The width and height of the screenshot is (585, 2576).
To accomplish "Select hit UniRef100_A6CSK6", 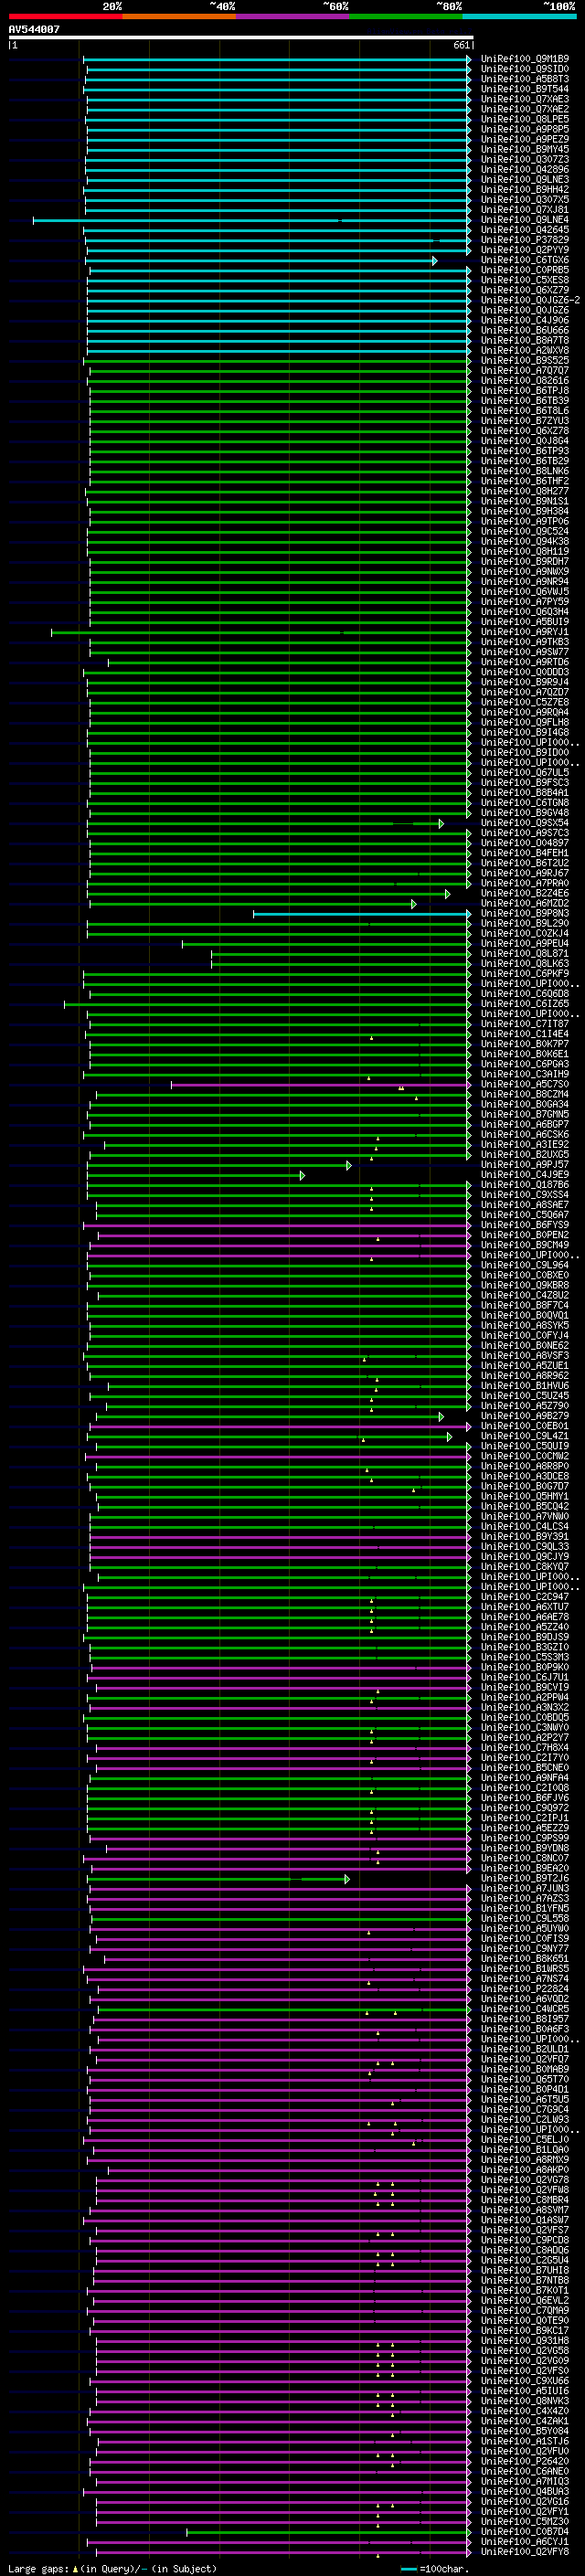I will click(x=525, y=1135).
